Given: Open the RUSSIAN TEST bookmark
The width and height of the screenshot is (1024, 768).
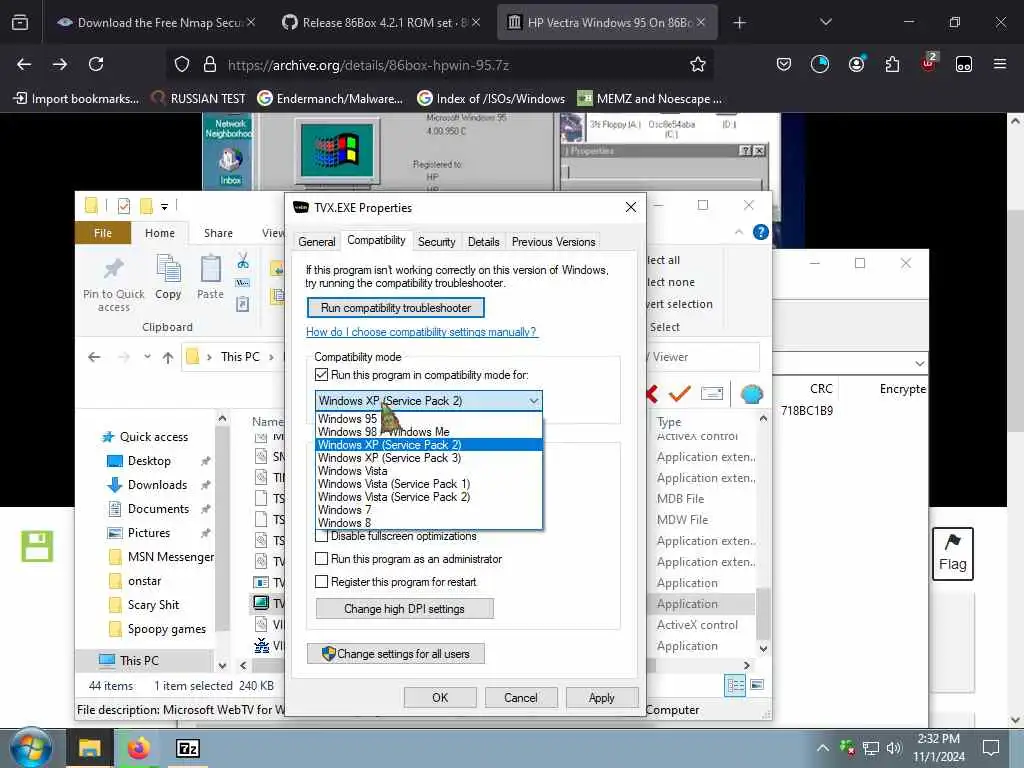Looking at the screenshot, I should pyautogui.click(x=199, y=99).
